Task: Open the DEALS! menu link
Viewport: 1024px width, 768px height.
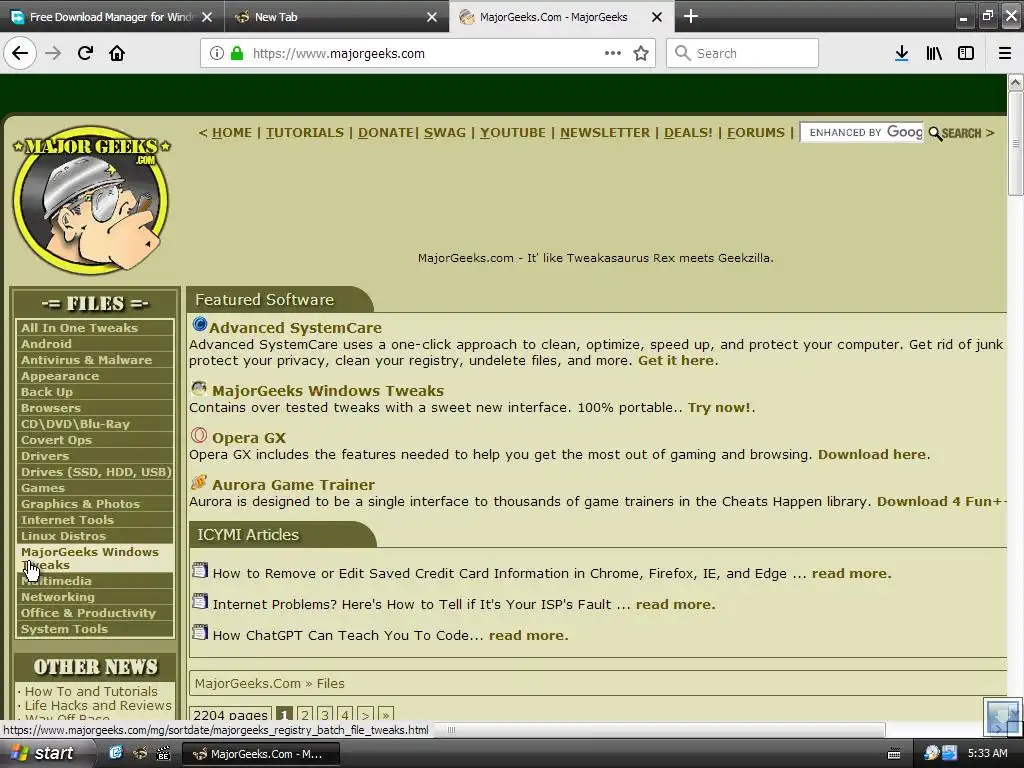Action: (x=688, y=133)
